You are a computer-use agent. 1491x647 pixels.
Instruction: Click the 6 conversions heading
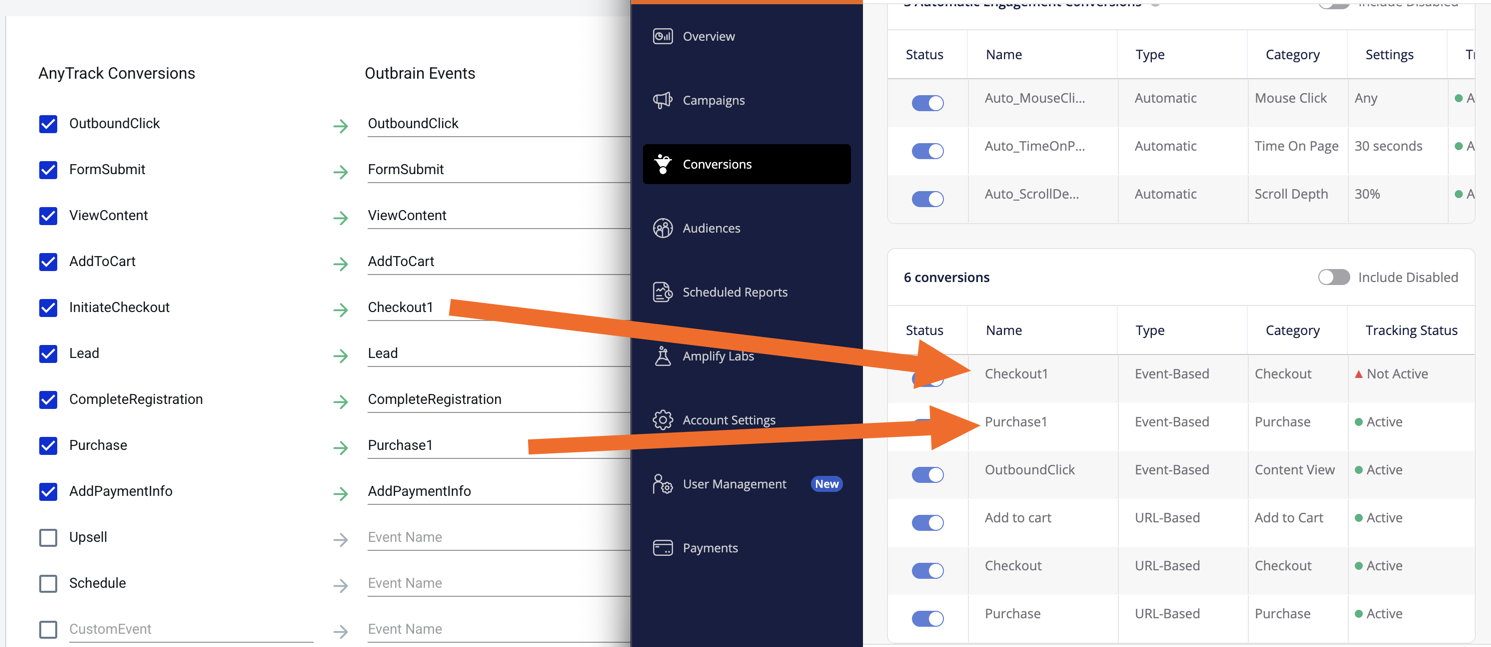click(946, 278)
